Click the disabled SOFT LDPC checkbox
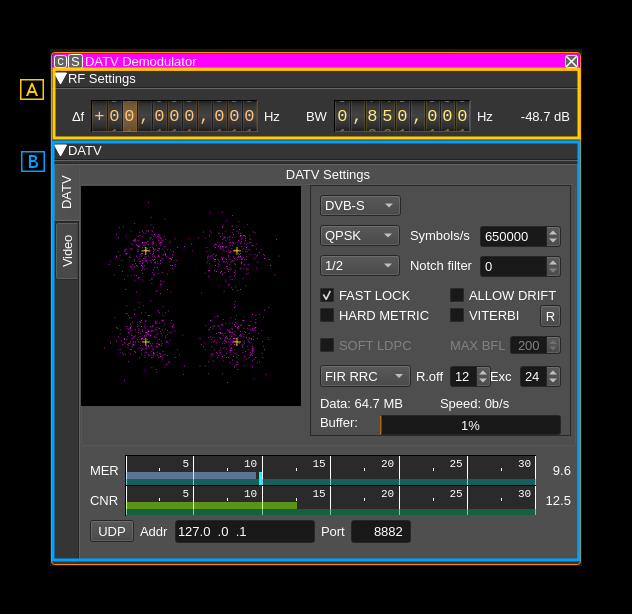This screenshot has width=632, height=614. pos(327,345)
